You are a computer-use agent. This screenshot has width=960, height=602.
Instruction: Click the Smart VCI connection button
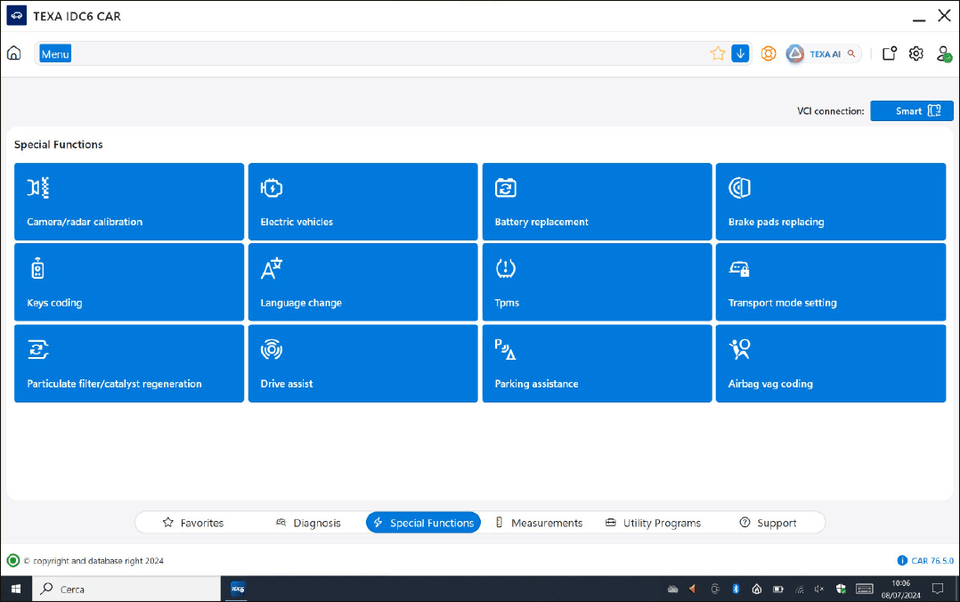[x=911, y=111]
